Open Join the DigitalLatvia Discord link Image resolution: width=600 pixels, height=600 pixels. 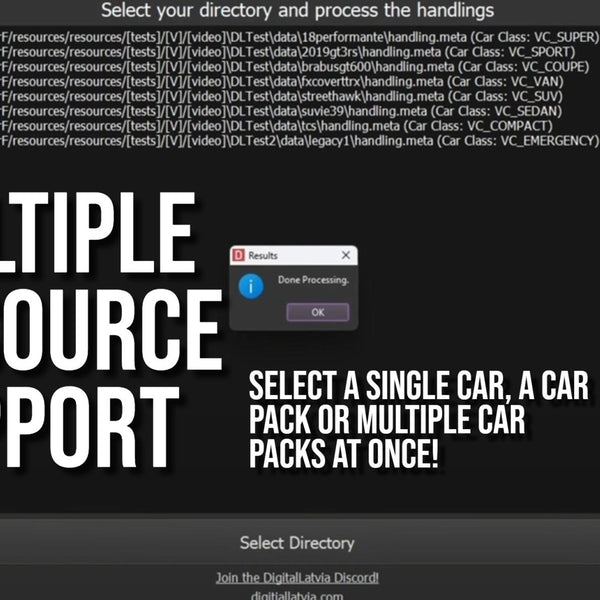[x=297, y=577]
